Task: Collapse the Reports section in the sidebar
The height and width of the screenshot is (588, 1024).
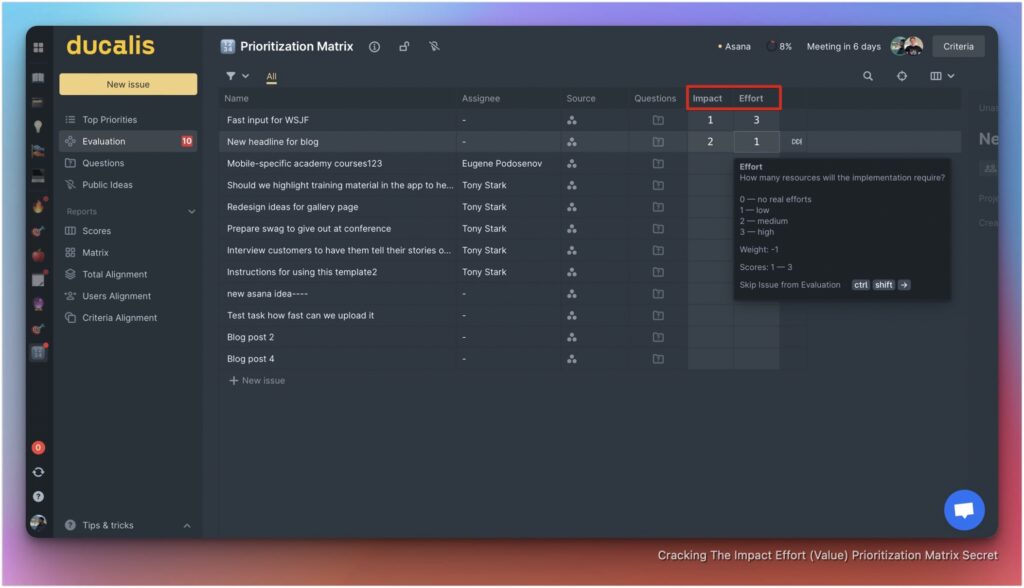Action: click(x=190, y=211)
